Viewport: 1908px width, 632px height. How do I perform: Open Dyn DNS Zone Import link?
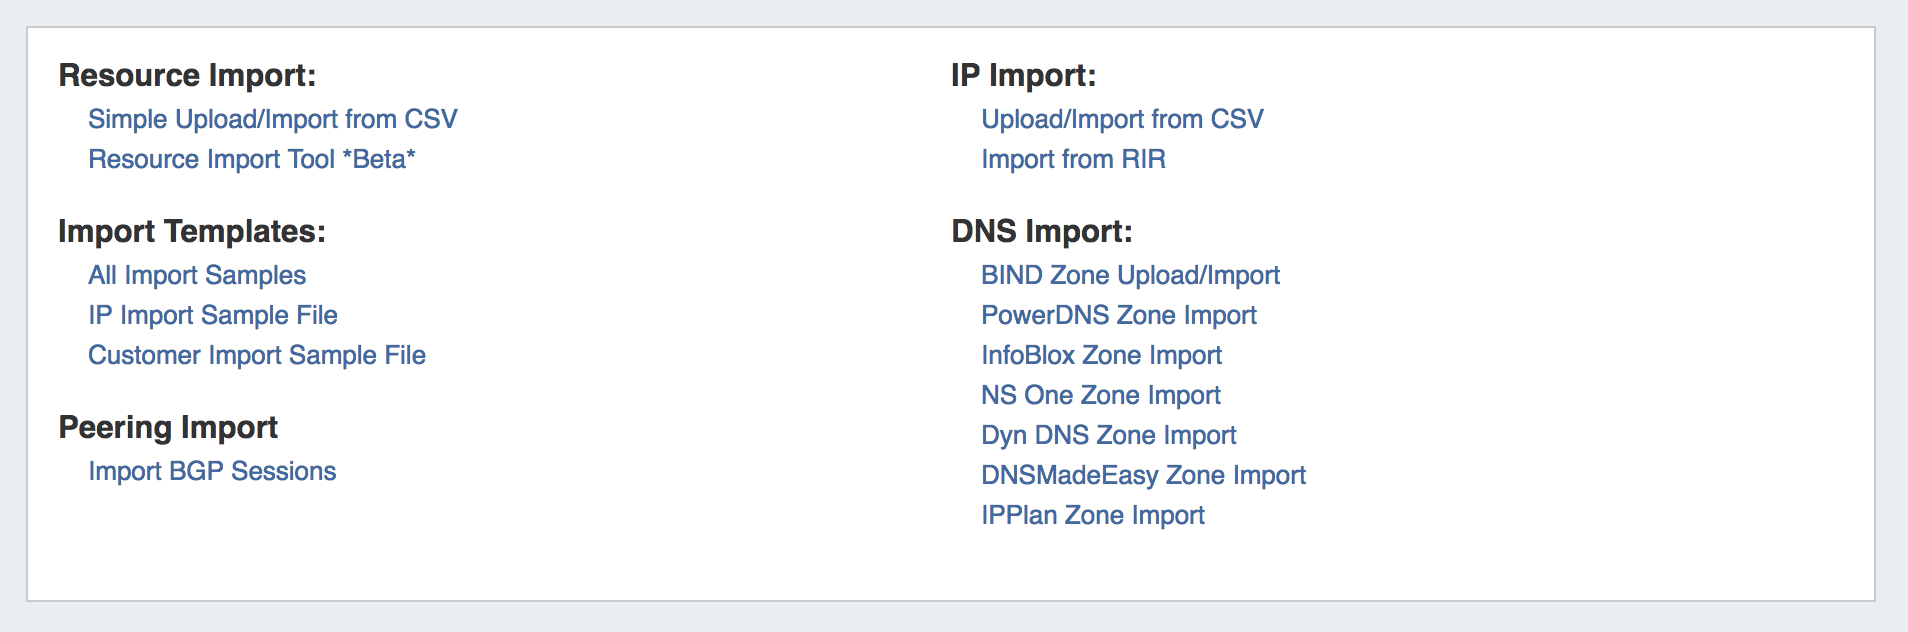pyautogui.click(x=1108, y=435)
